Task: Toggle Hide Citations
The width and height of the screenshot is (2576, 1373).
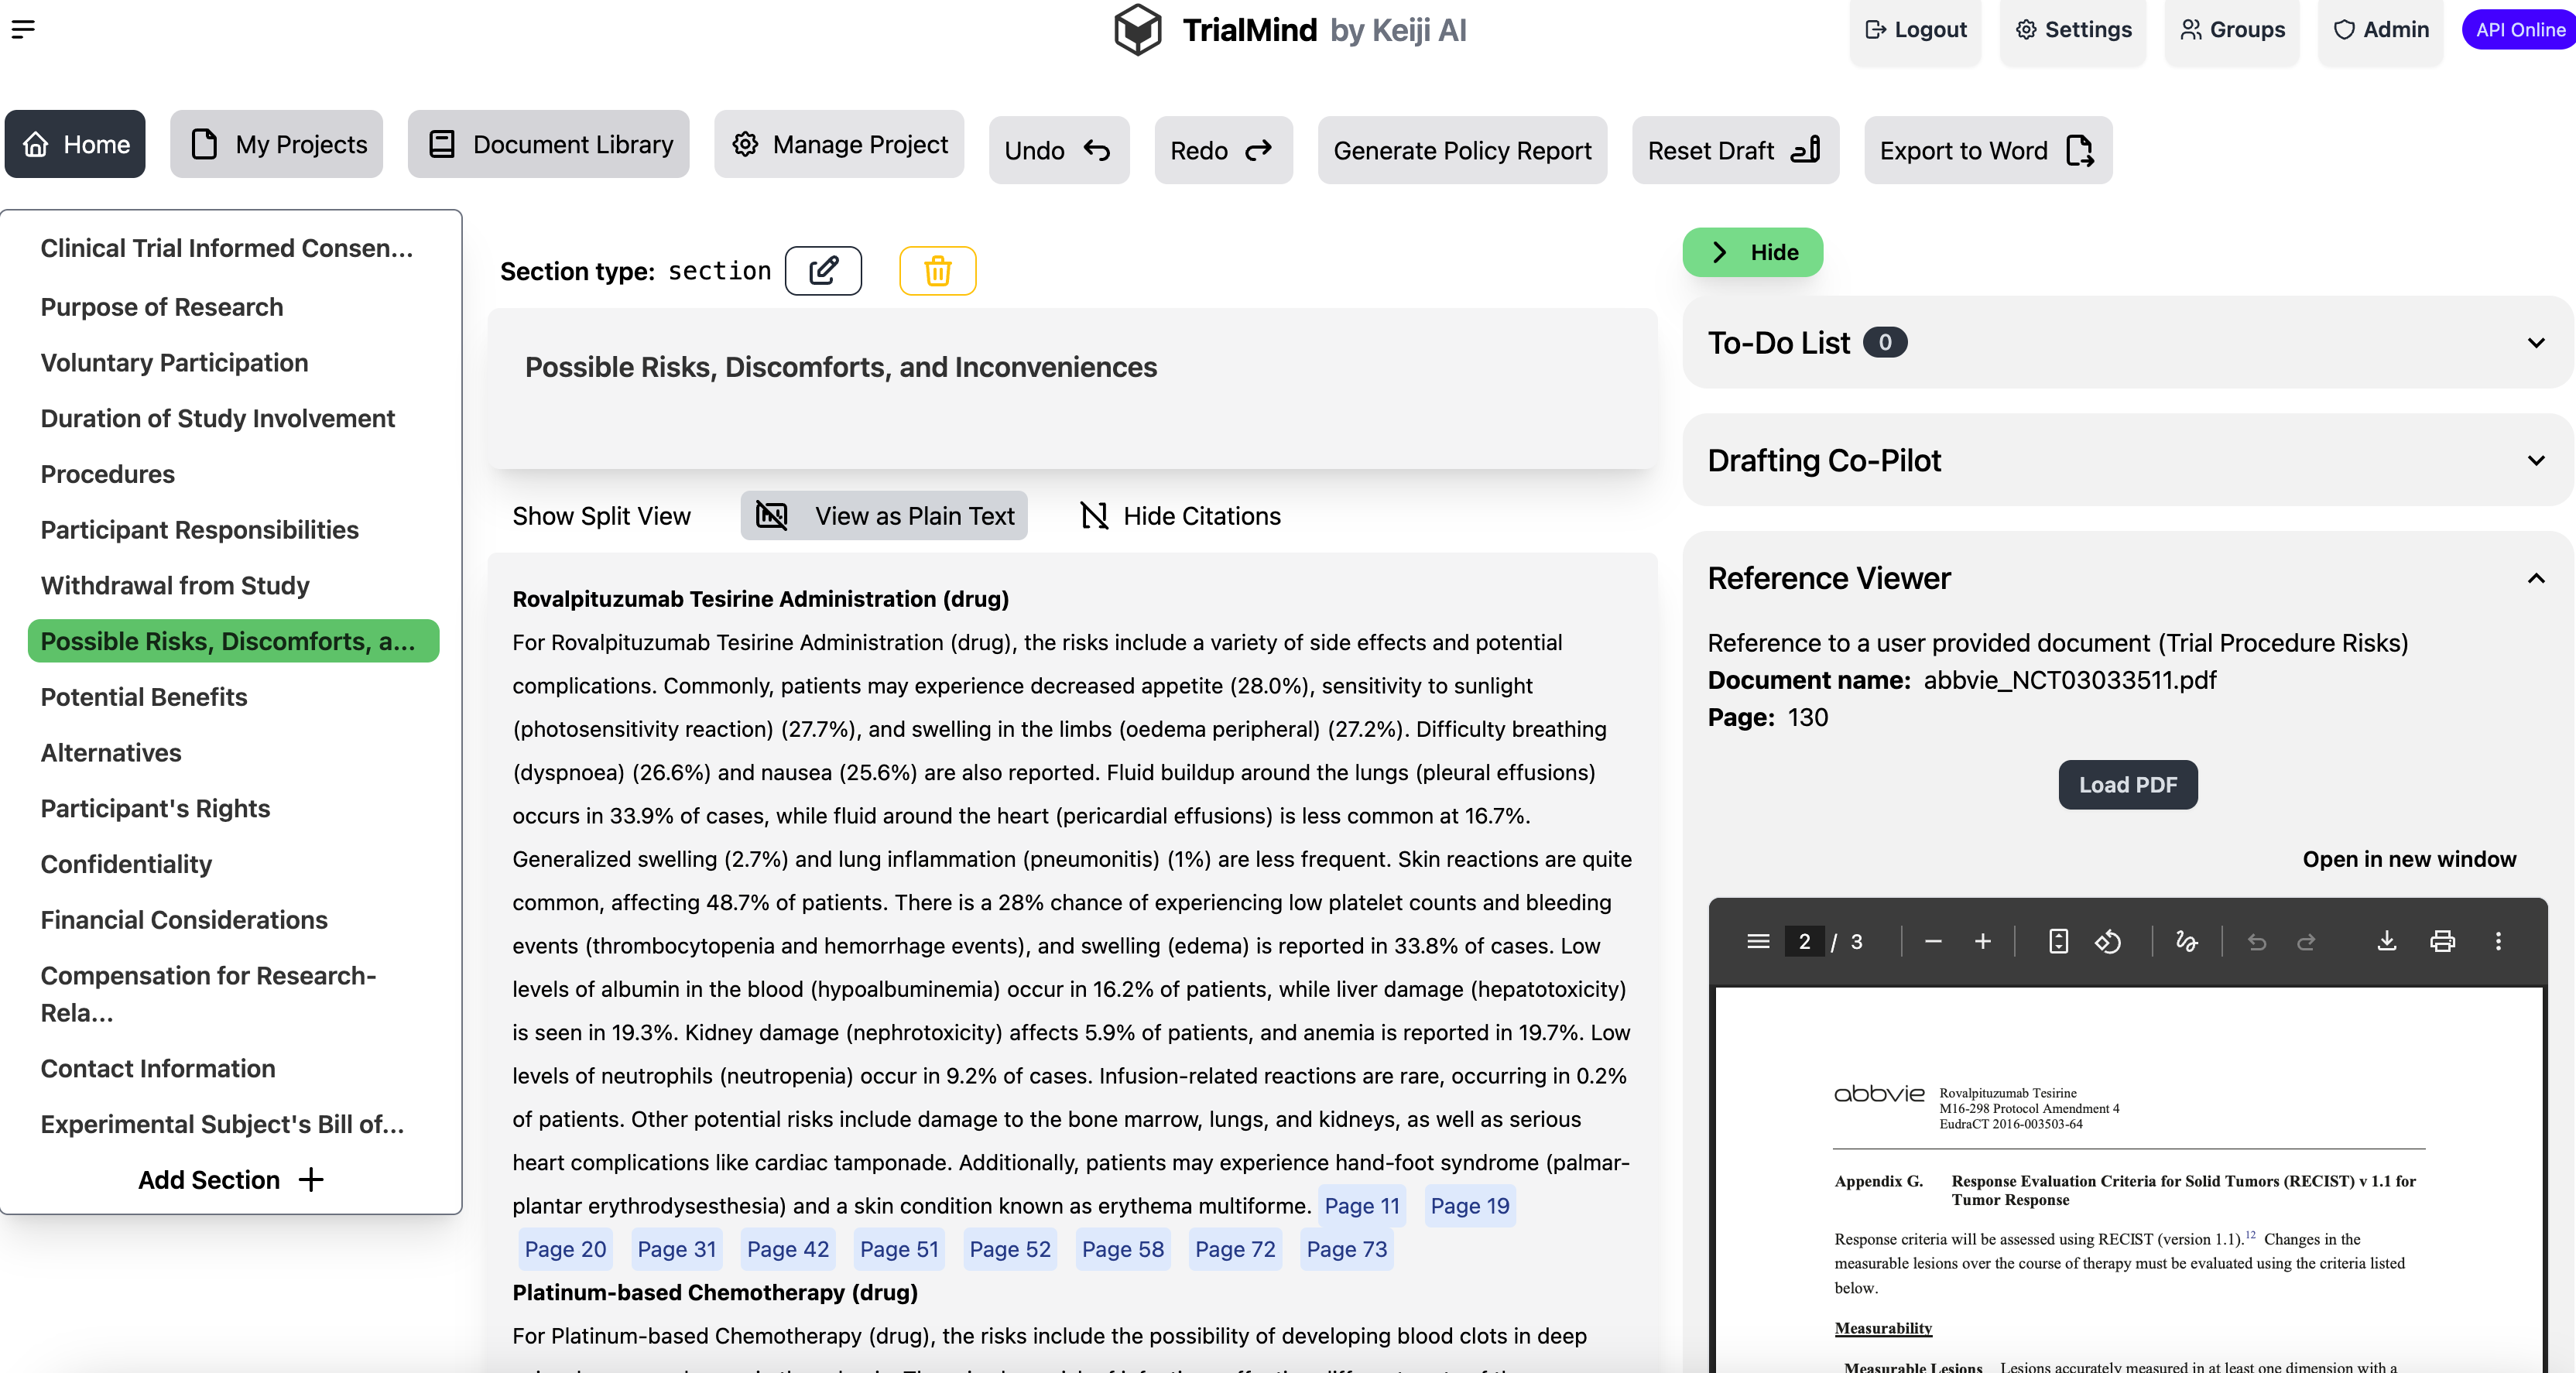Action: pos(1180,516)
